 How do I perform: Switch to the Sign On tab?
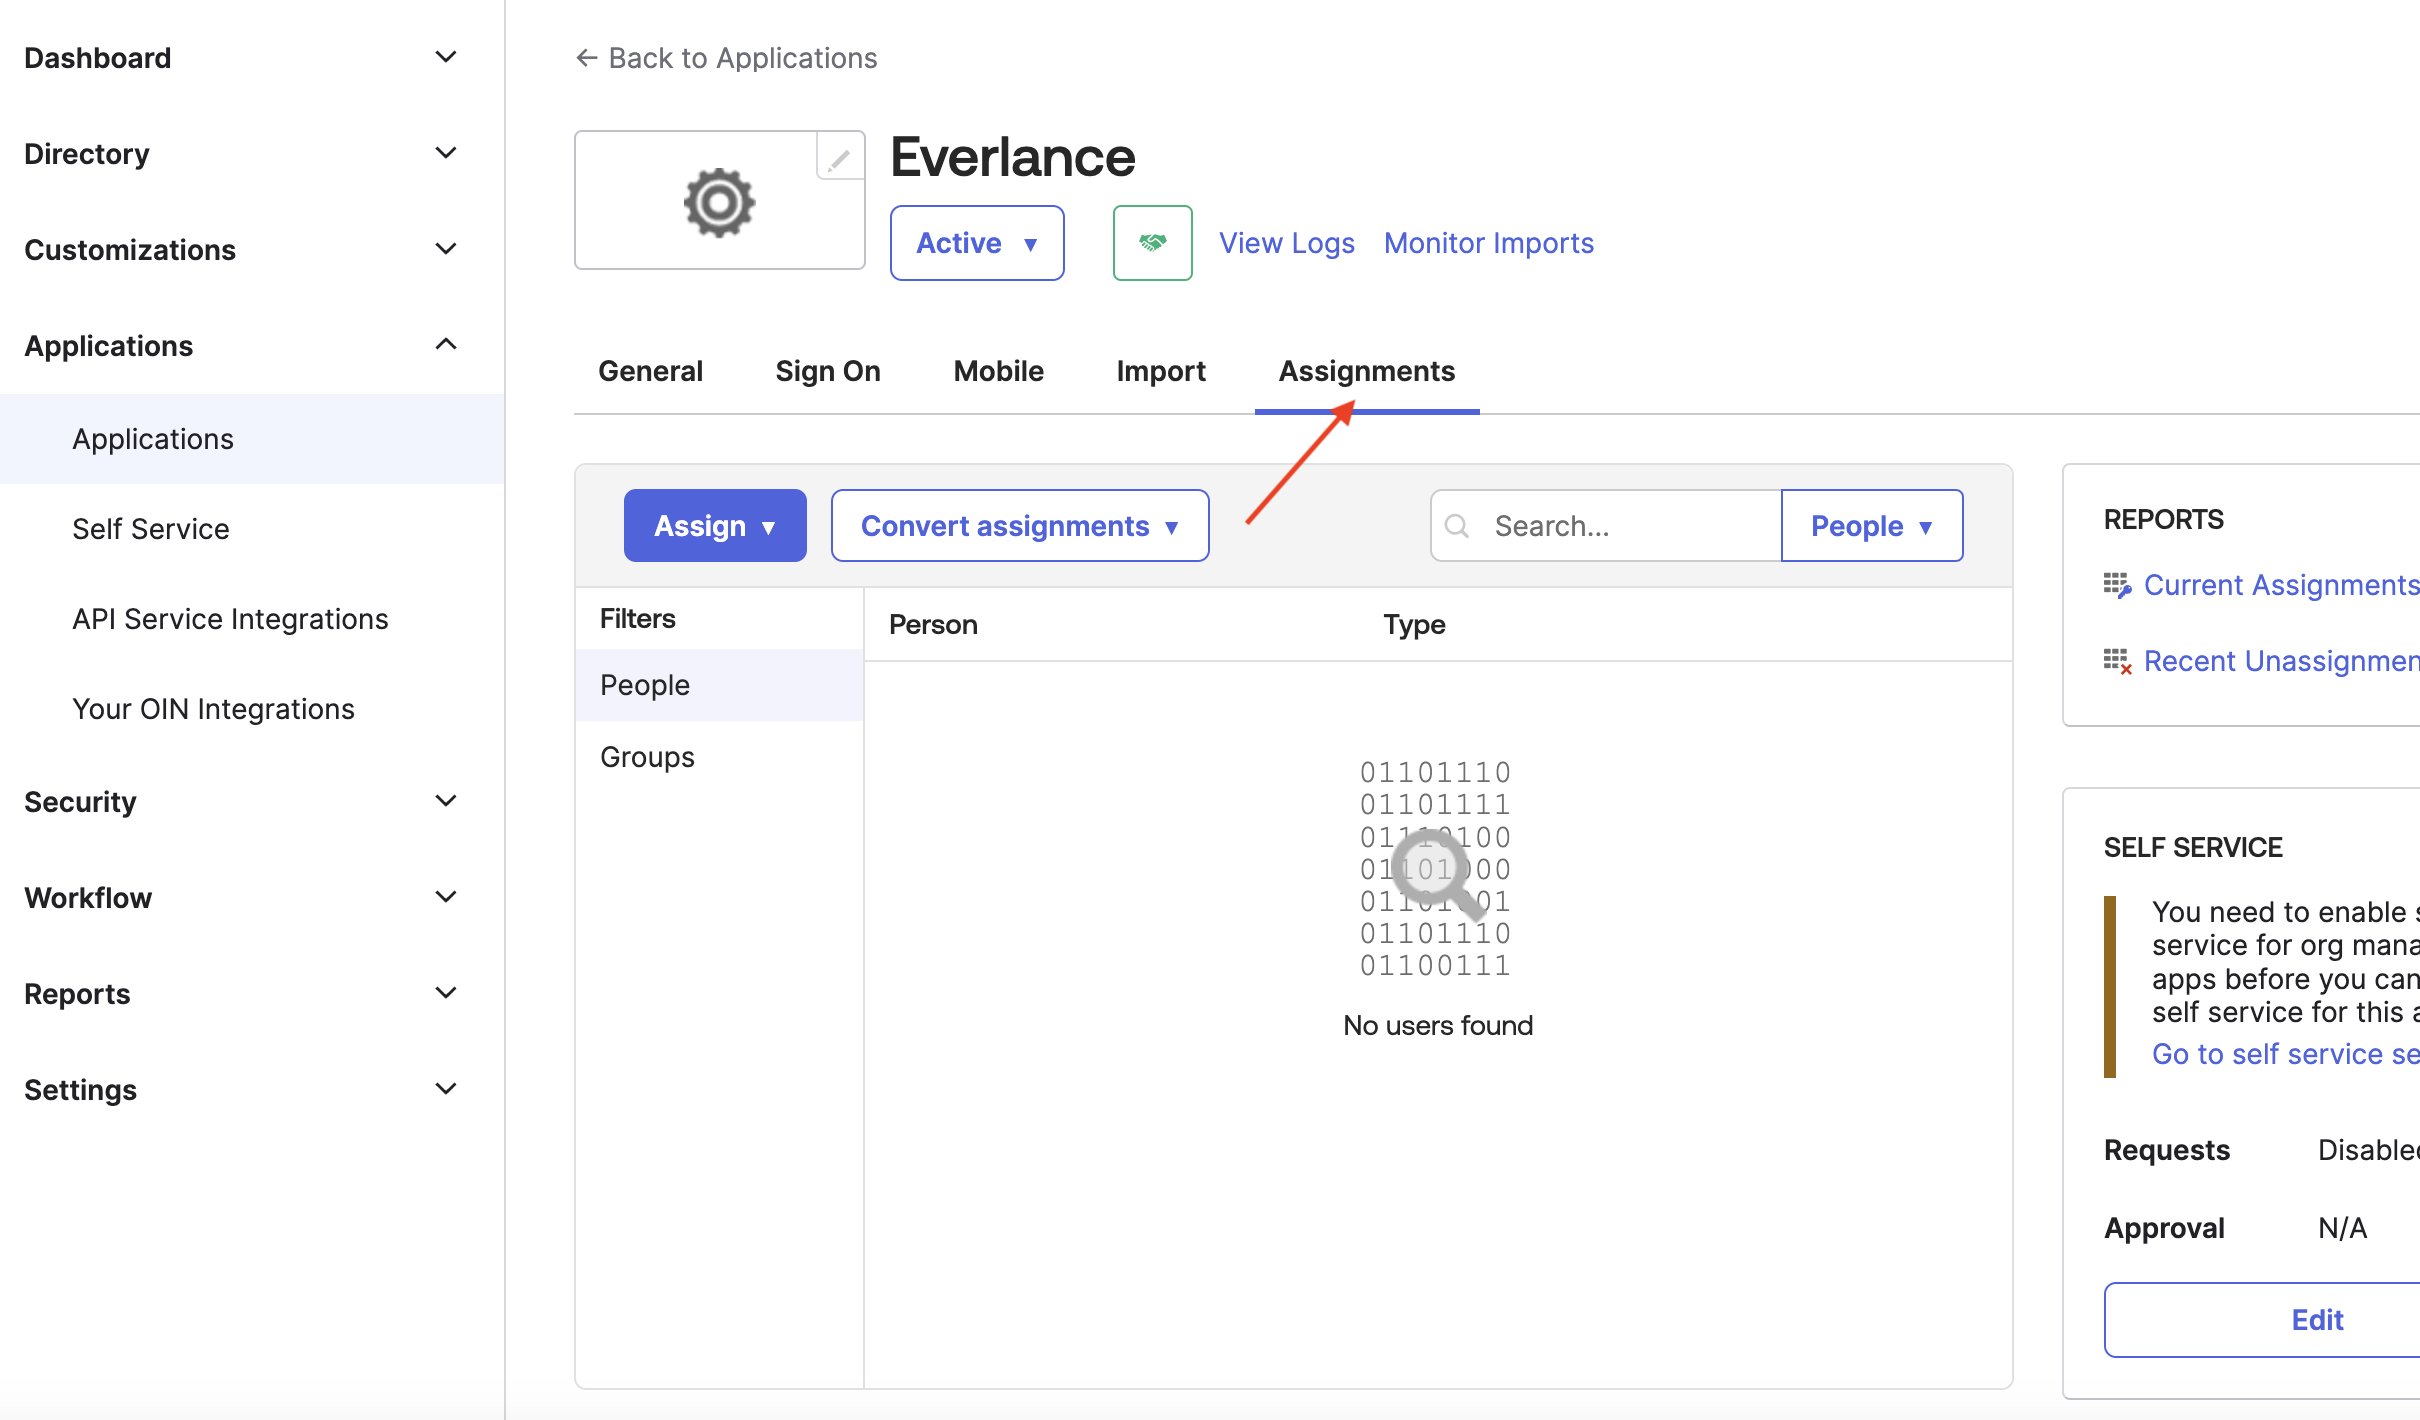(x=827, y=371)
